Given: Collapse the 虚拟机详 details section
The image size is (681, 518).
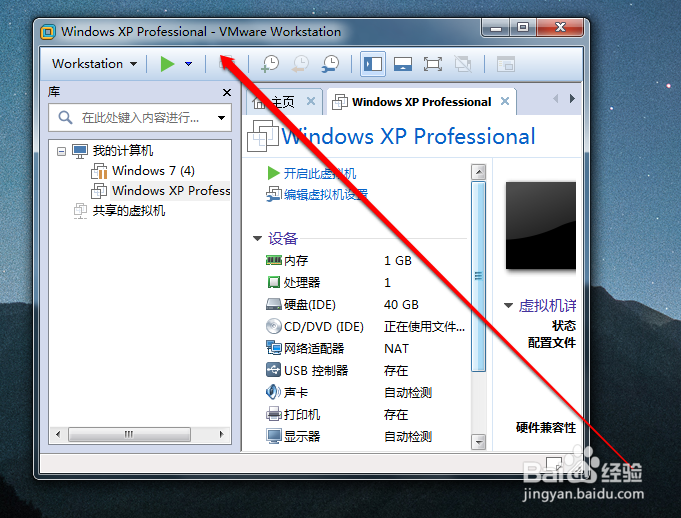Looking at the screenshot, I should point(508,306).
